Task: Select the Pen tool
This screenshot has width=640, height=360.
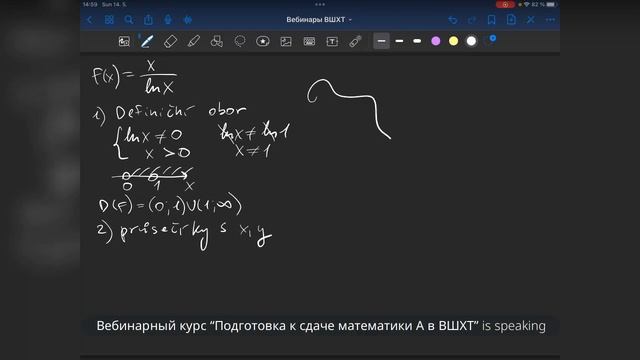Action: point(147,41)
